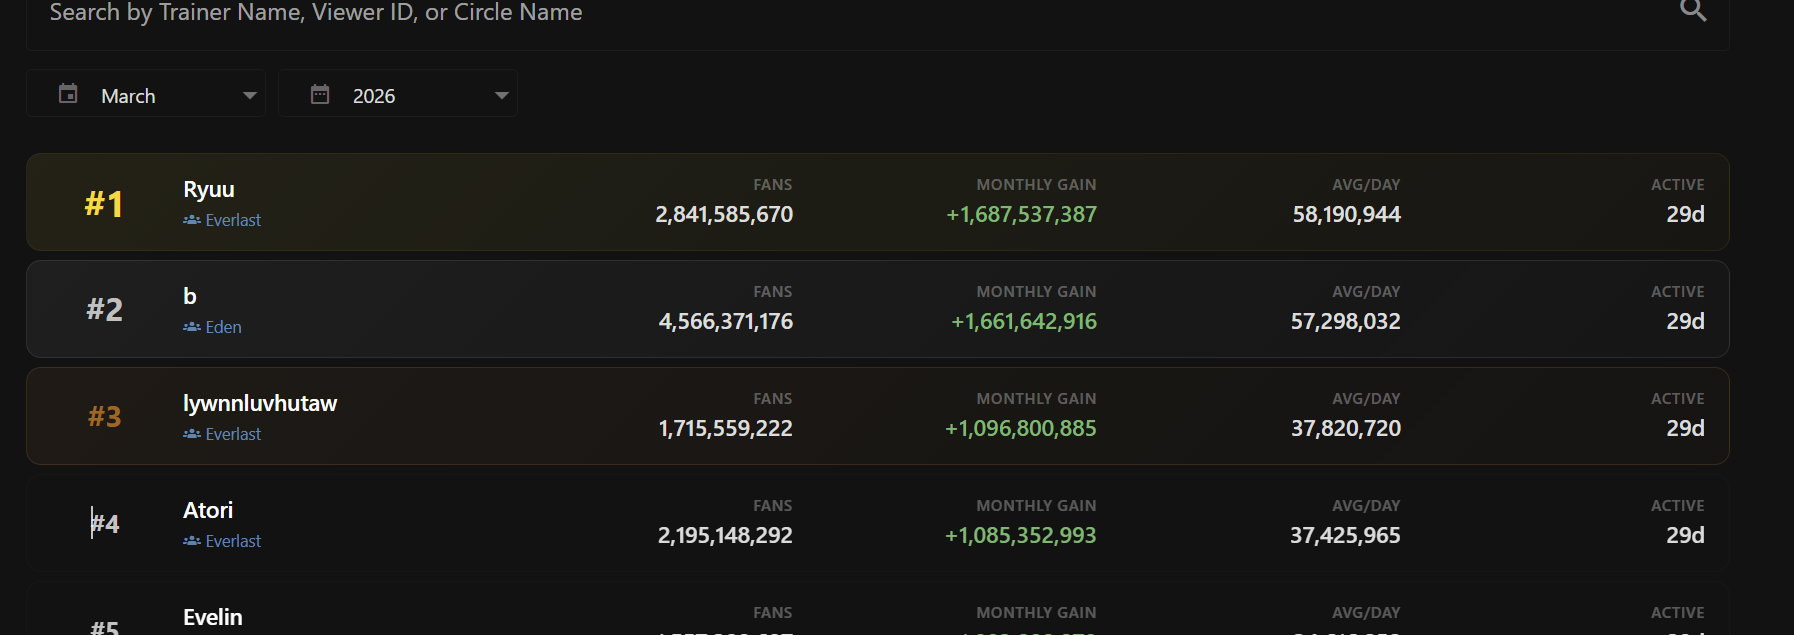Click fans value 2,841,585,670
This screenshot has width=1794, height=635.
(x=724, y=214)
